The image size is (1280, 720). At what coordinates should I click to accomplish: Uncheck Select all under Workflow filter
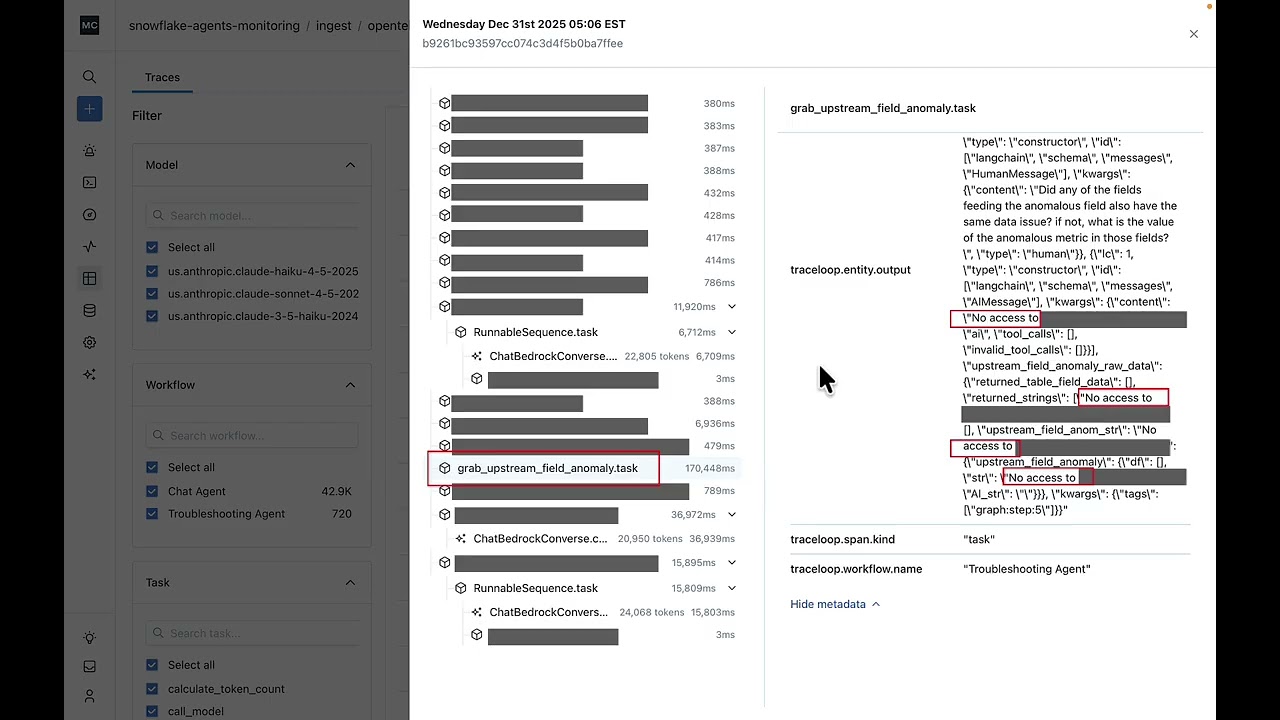(x=152, y=467)
